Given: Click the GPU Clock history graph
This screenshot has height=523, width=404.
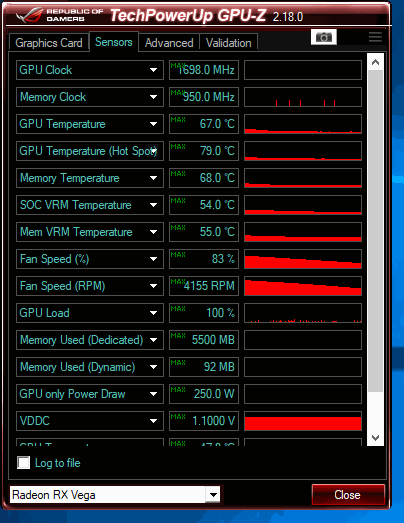Looking at the screenshot, I should [303, 70].
